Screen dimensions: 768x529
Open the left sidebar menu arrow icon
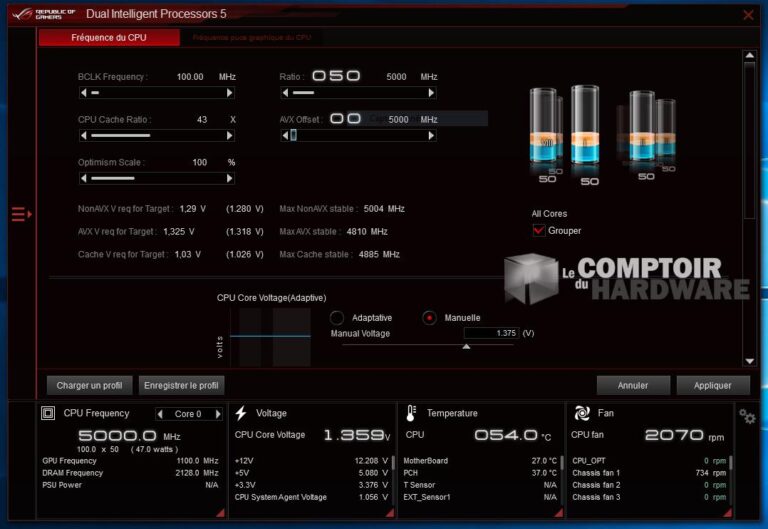(x=22, y=214)
